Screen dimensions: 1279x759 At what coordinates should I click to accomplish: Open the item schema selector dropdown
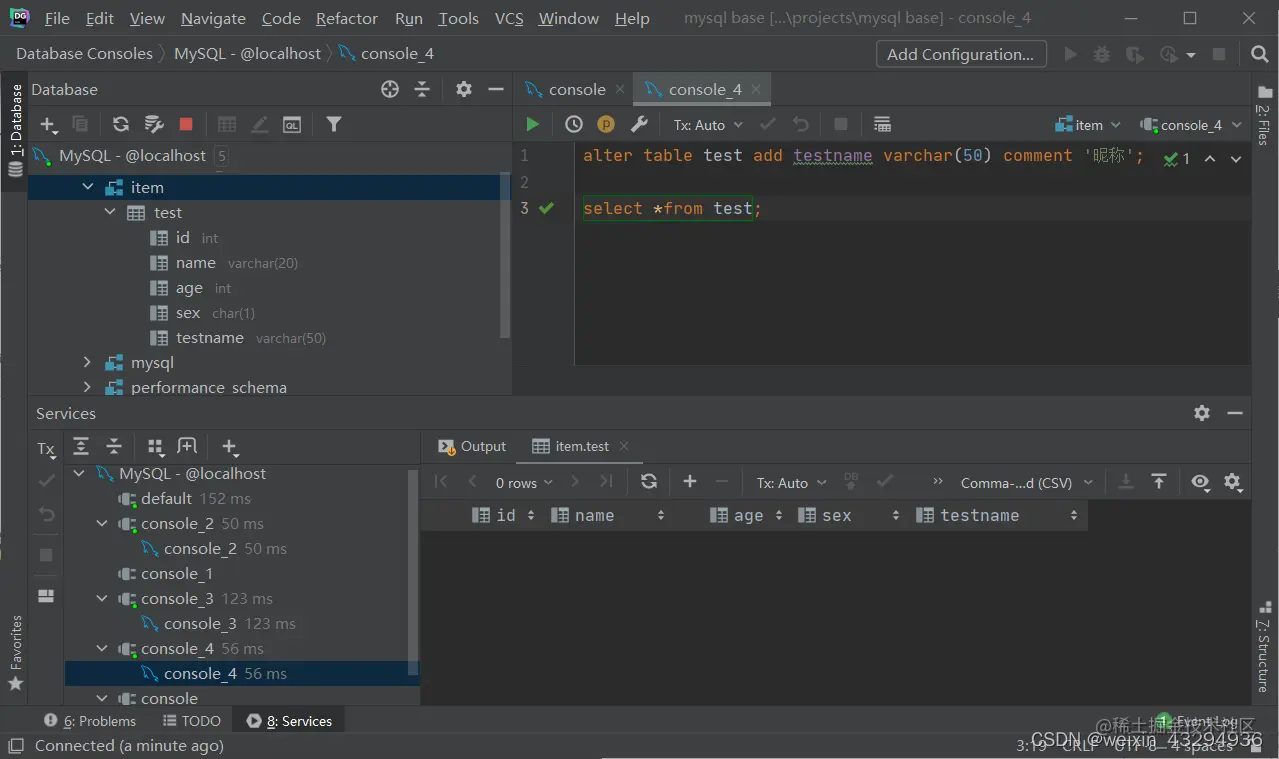coord(1089,125)
